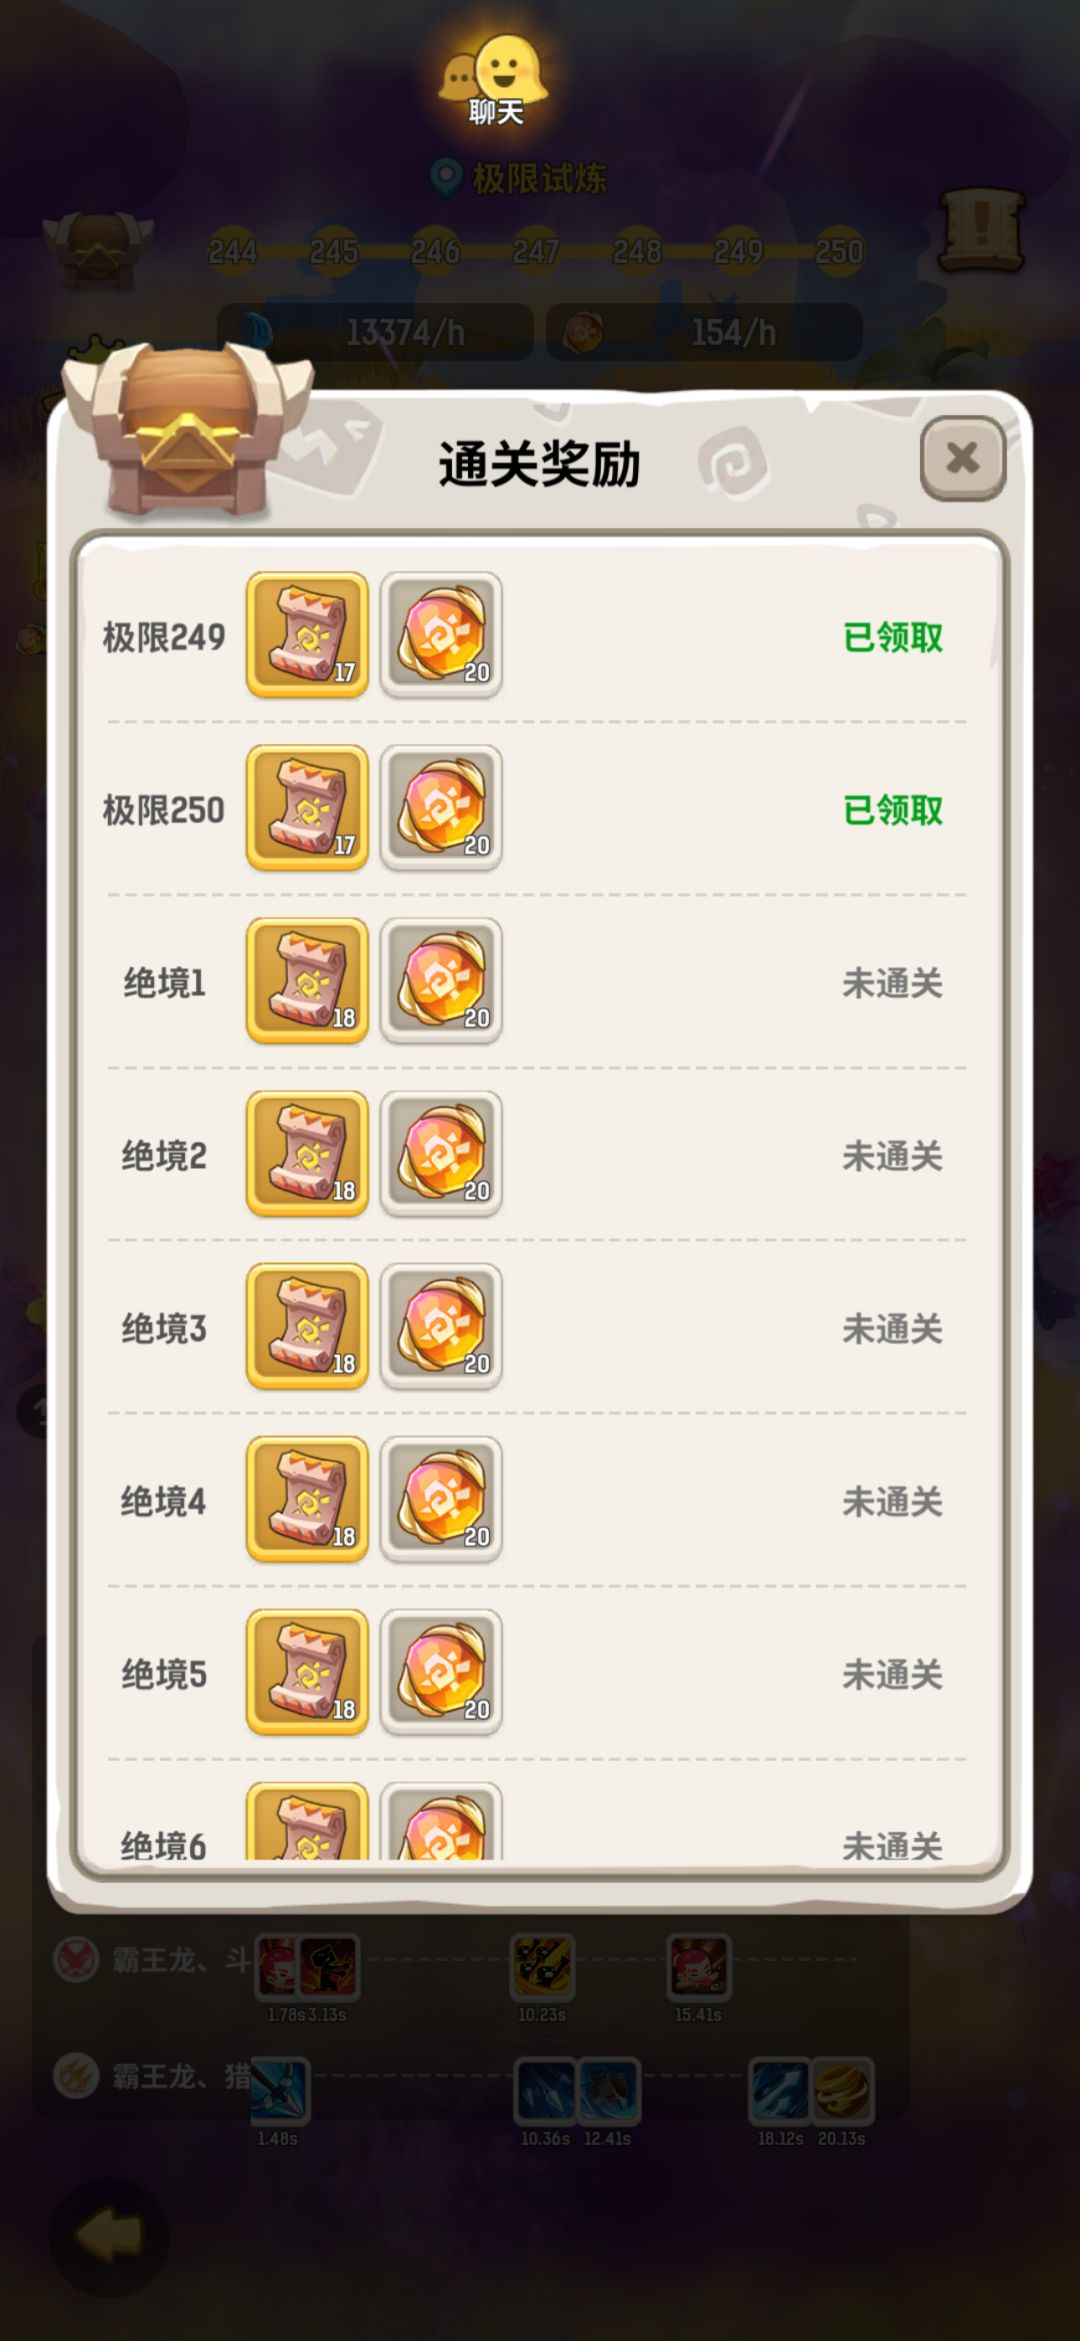This screenshot has height=2341, width=1080.
Task: Close the 通关奖励 reward dialog
Action: (962, 458)
